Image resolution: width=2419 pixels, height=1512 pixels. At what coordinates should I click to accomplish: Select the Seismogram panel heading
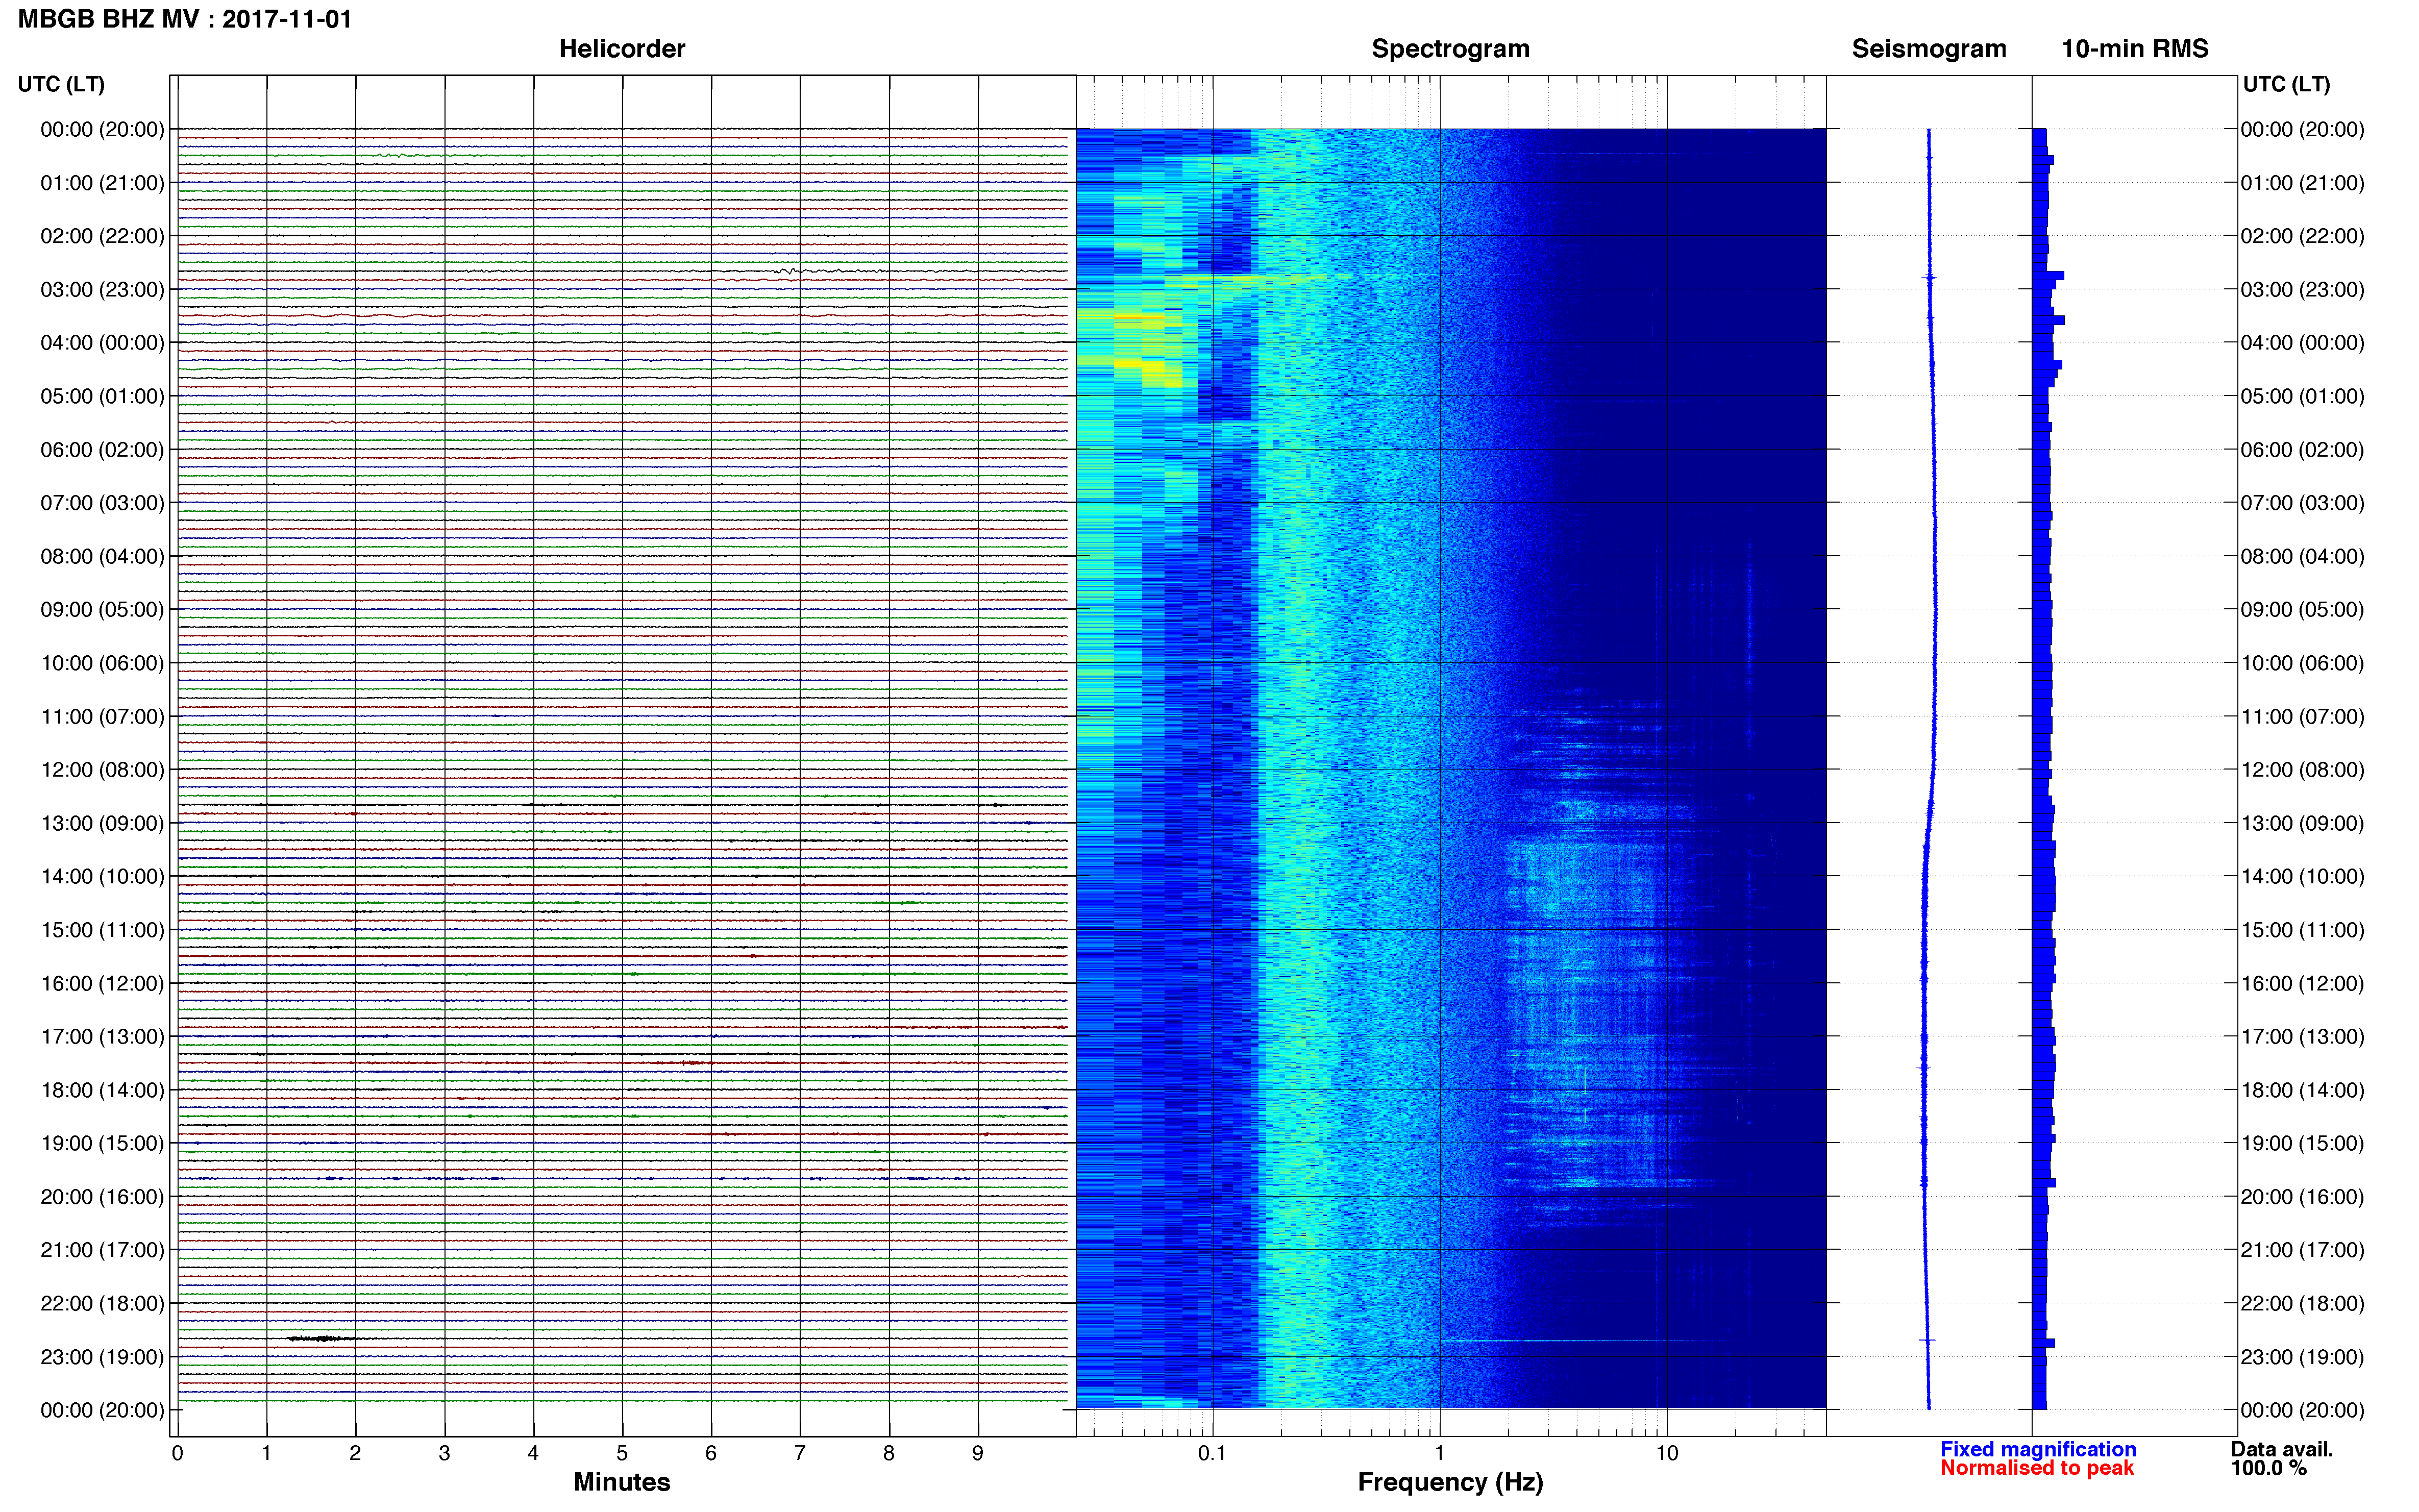click(x=1929, y=49)
